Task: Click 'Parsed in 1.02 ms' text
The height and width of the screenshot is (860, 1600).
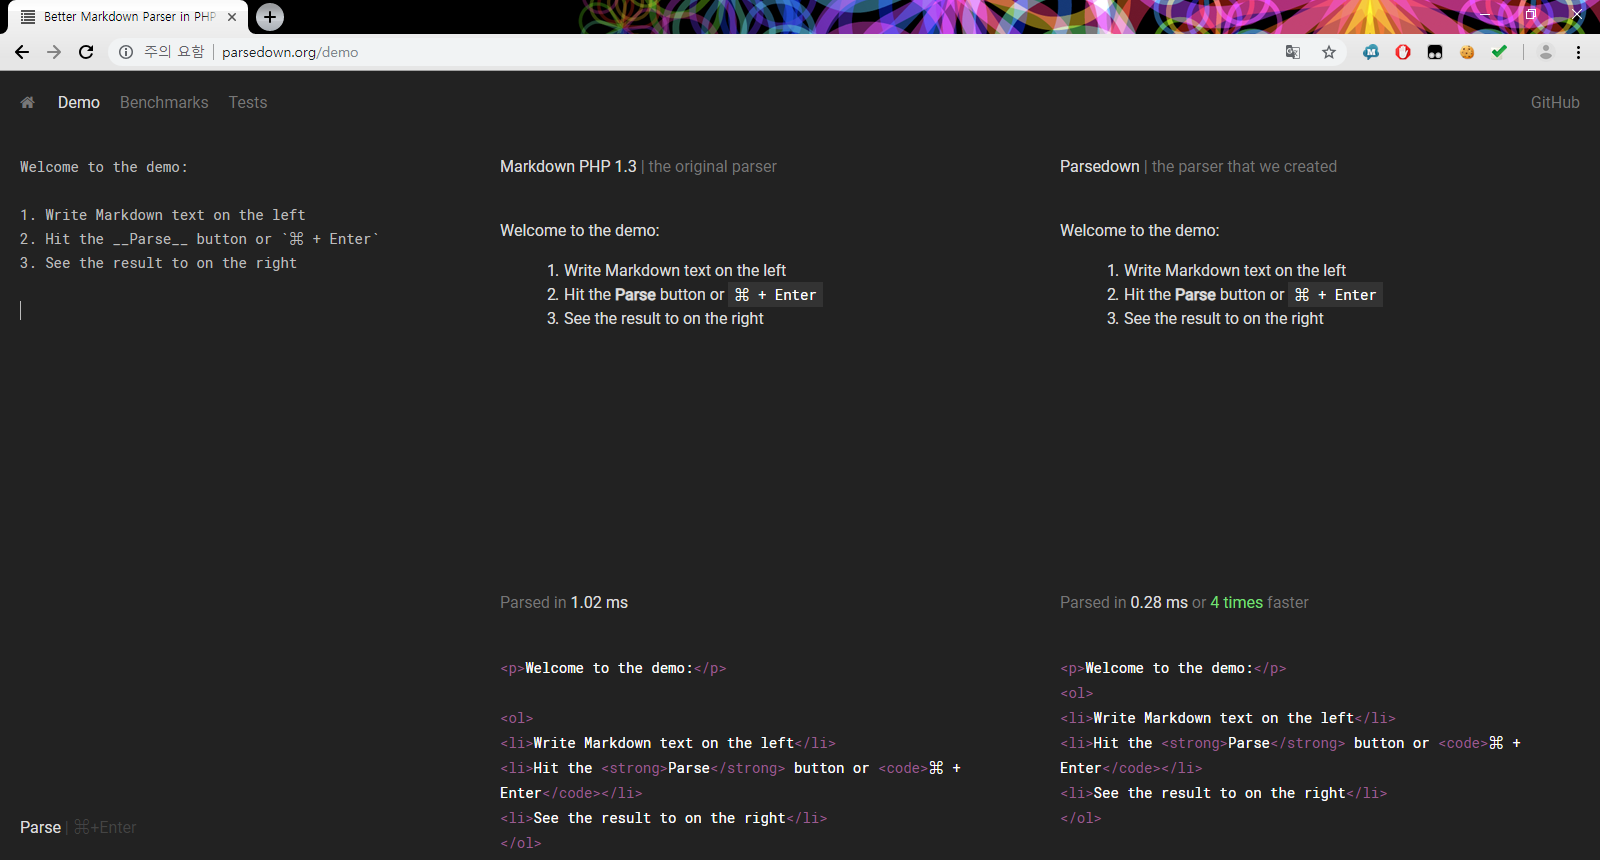Action: point(564,602)
